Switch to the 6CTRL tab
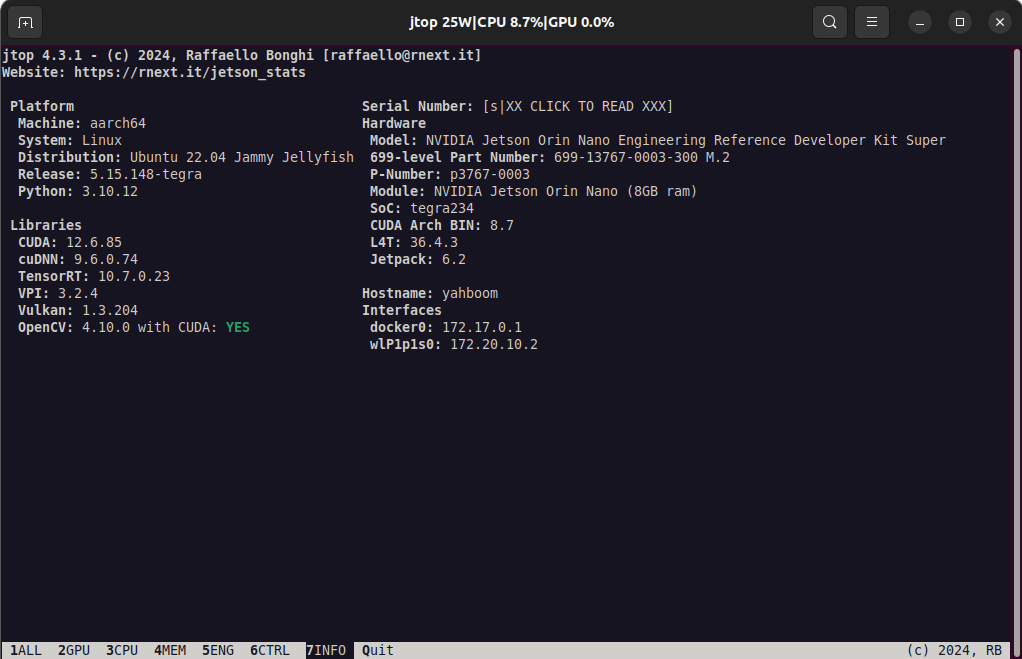This screenshot has width=1022, height=659. click(270, 651)
